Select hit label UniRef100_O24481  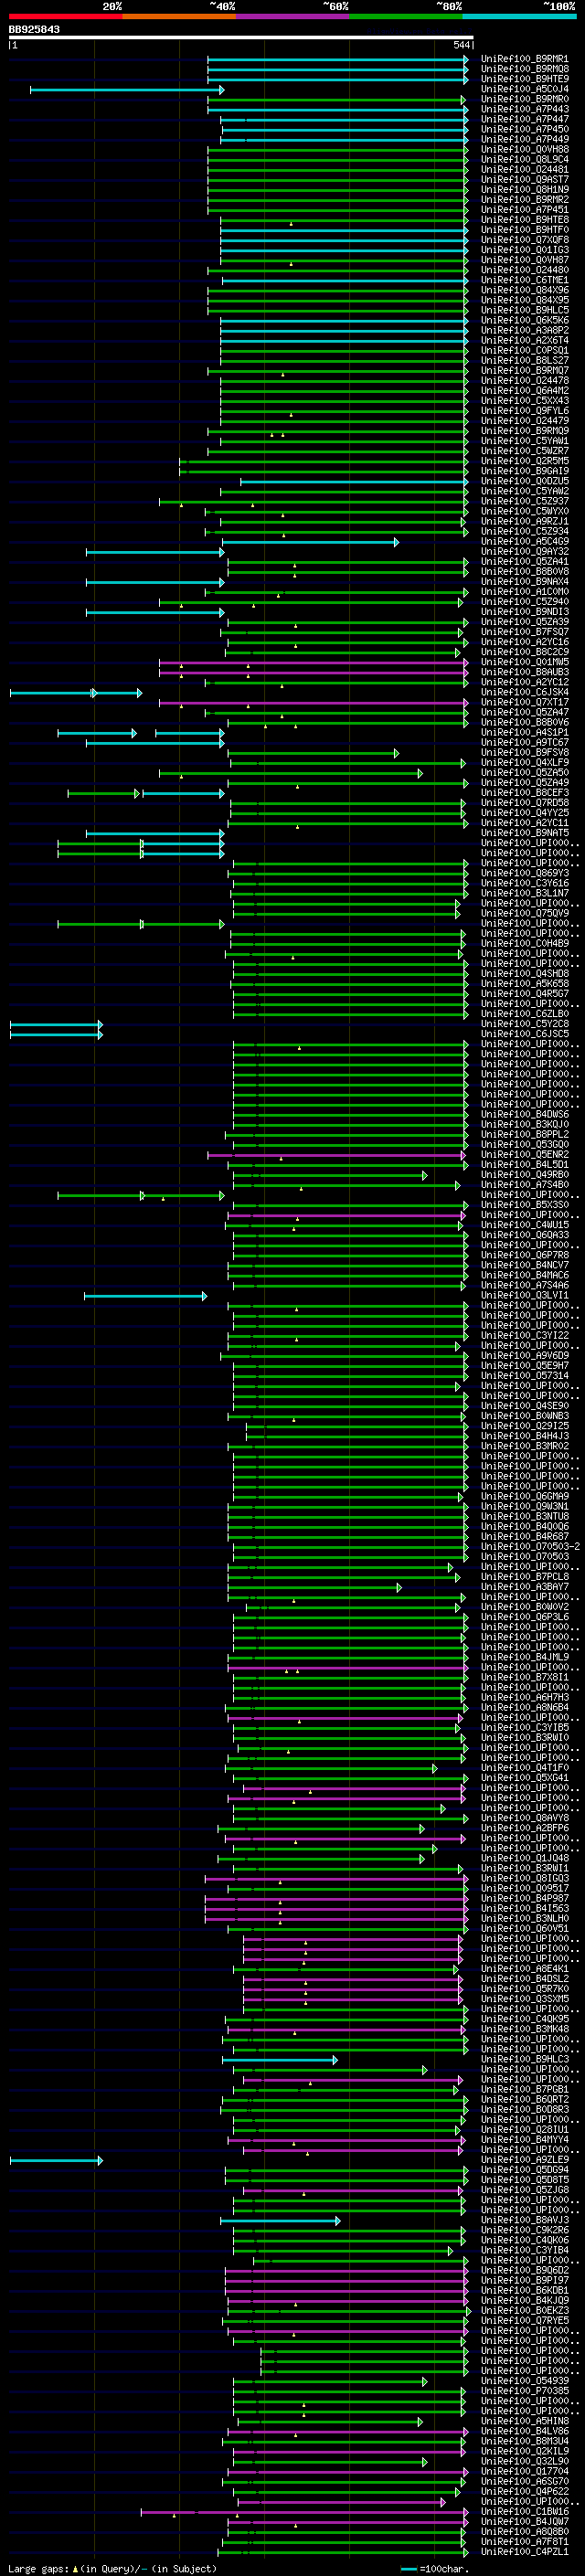(524, 170)
